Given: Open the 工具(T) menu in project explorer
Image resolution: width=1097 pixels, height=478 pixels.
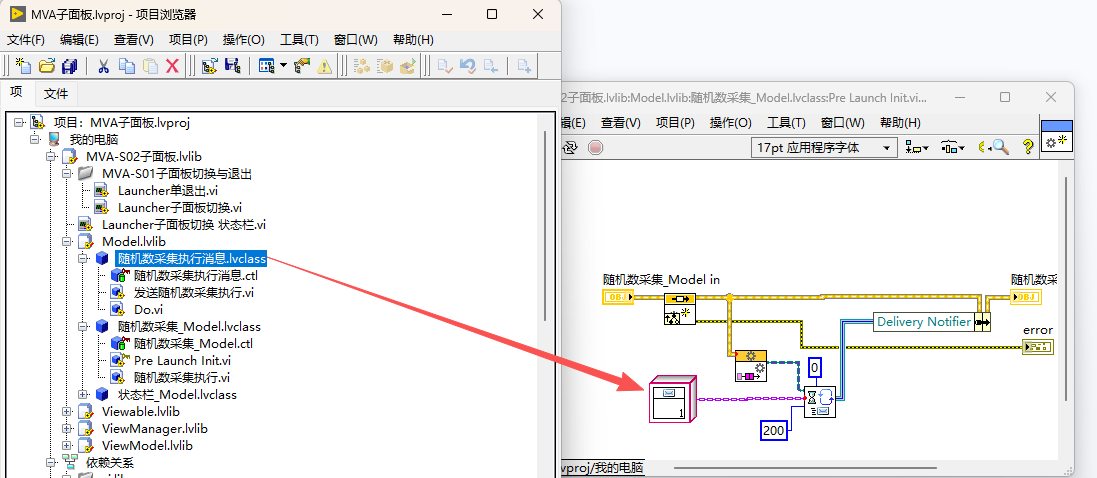Looking at the screenshot, I should [x=299, y=40].
